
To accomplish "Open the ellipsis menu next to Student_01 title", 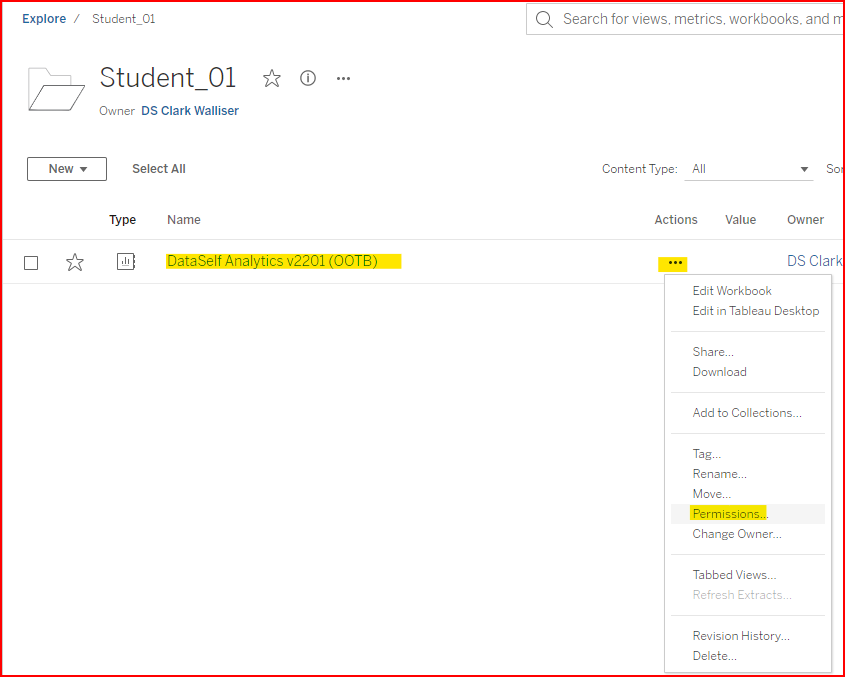I will click(343, 78).
